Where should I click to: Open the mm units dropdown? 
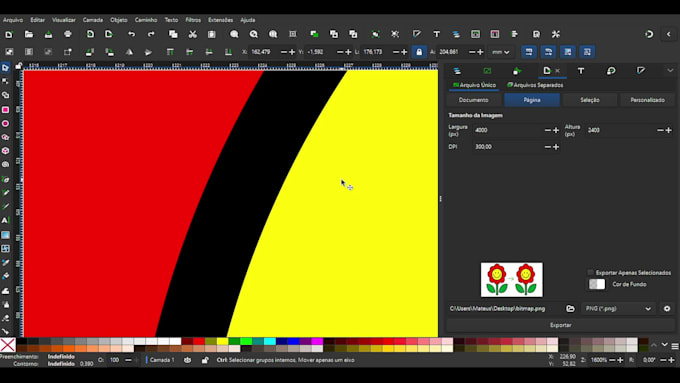pyautogui.click(x=500, y=52)
